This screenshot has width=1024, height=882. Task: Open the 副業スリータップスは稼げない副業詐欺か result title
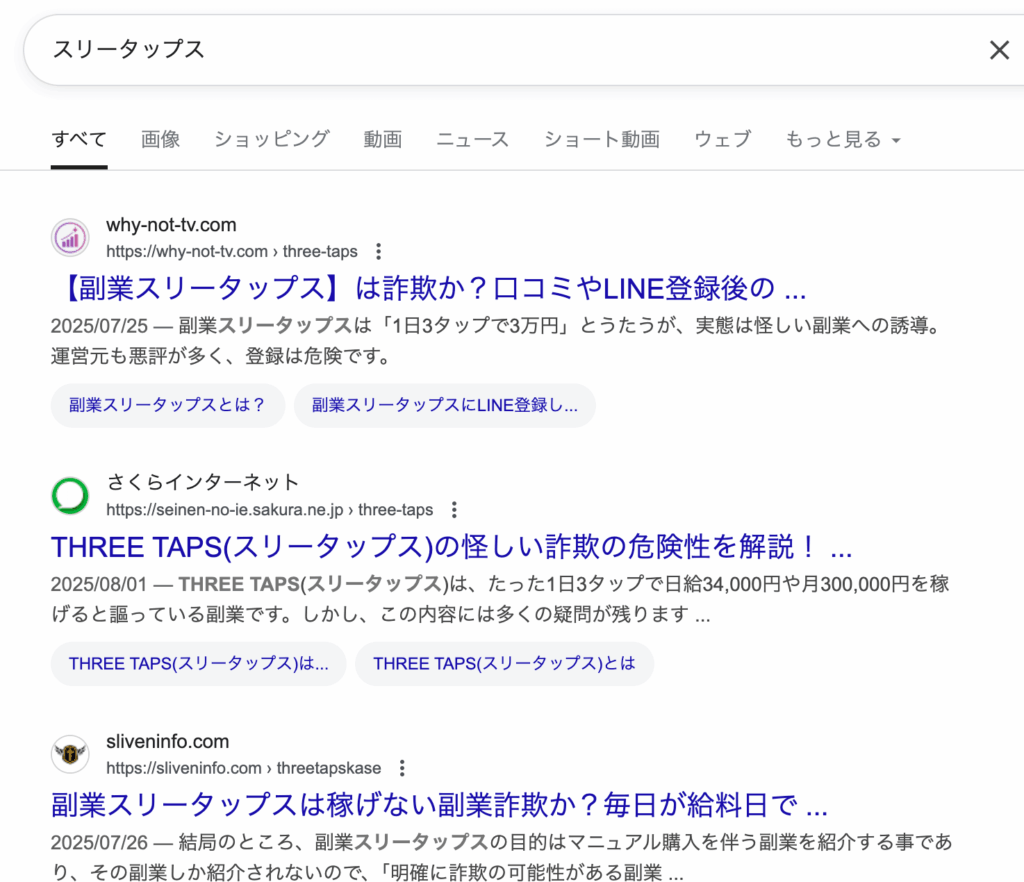click(x=440, y=805)
